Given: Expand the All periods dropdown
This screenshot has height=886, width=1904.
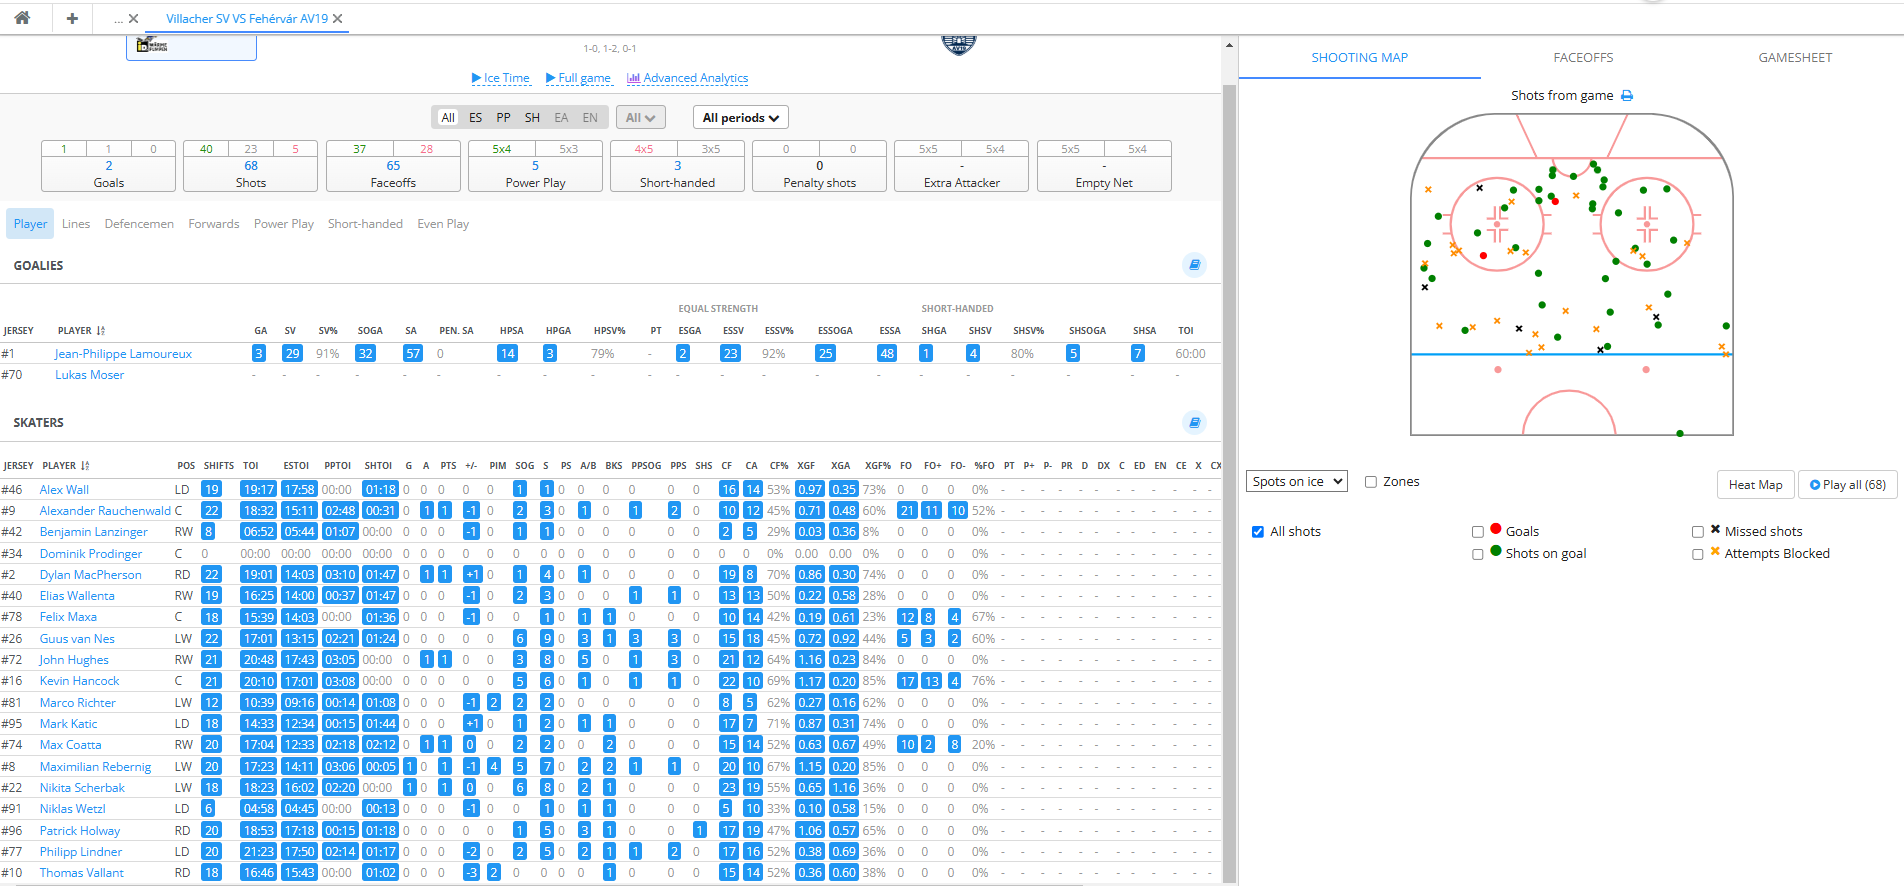Looking at the screenshot, I should (x=740, y=118).
